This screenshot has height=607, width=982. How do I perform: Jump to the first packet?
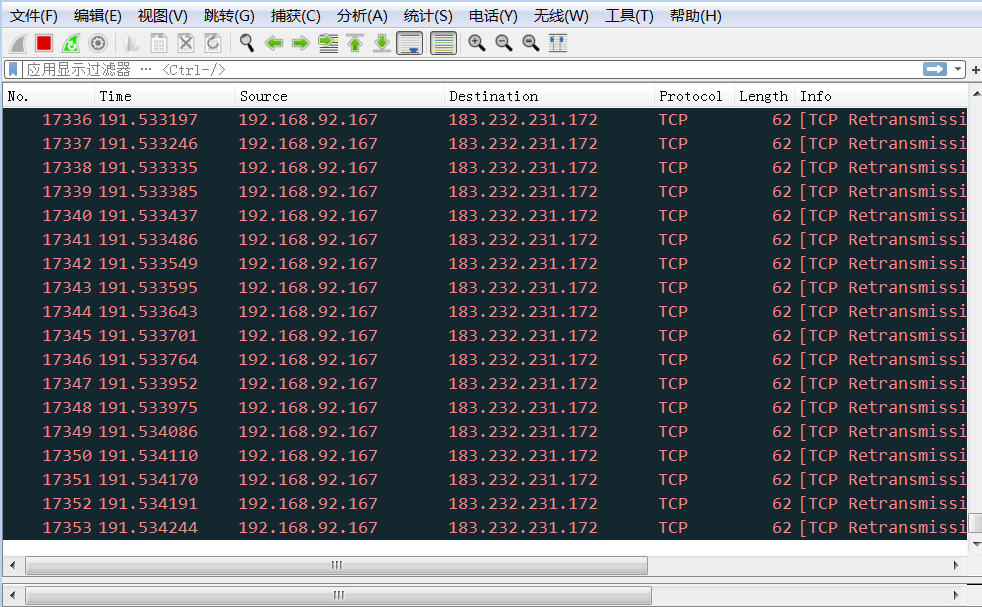(355, 43)
